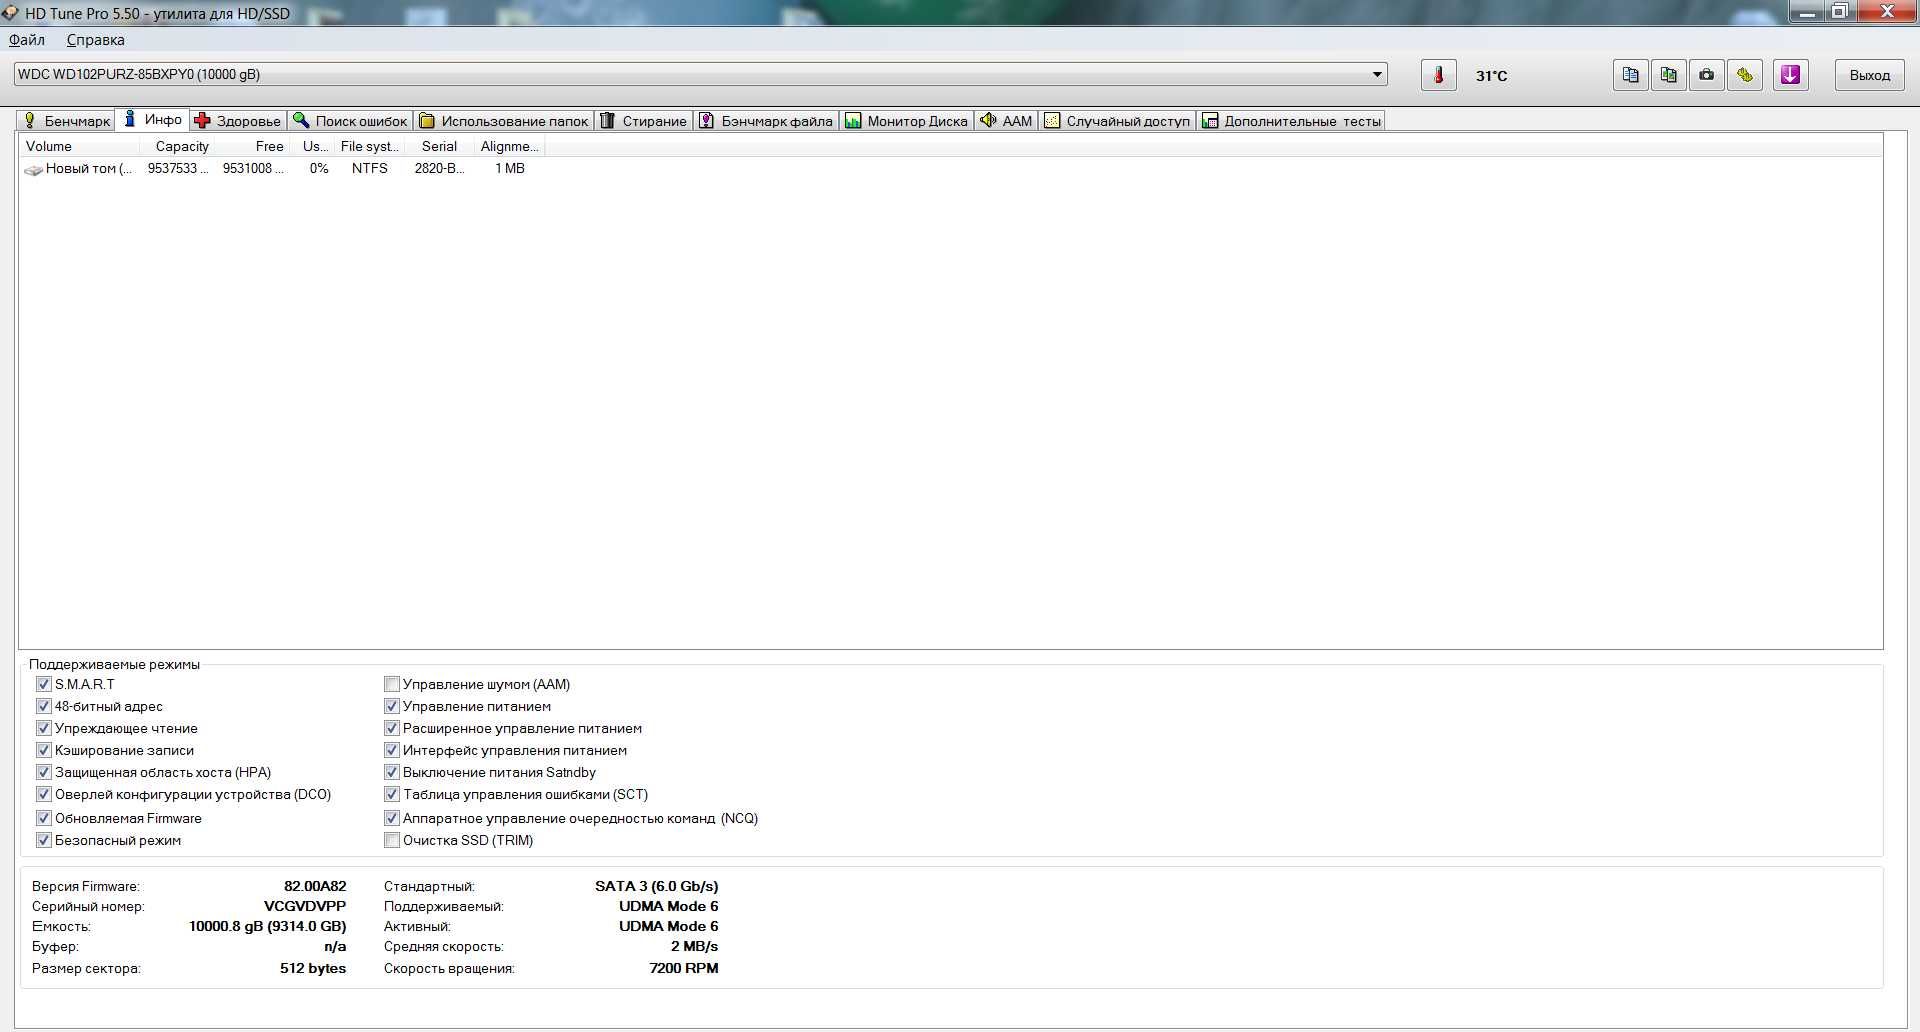Switch to the Стирание tab
1920x1032 pixels.
pyautogui.click(x=643, y=121)
